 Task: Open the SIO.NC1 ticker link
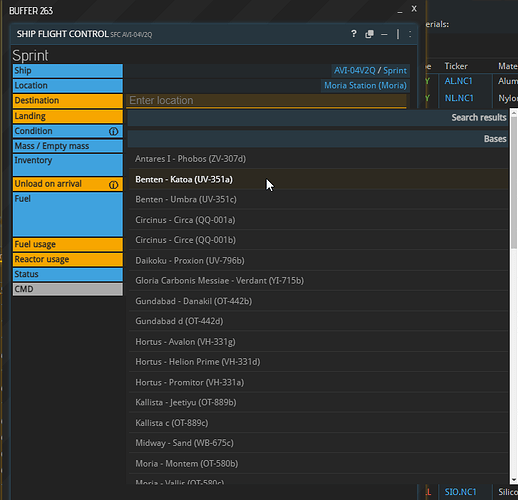pos(460,492)
